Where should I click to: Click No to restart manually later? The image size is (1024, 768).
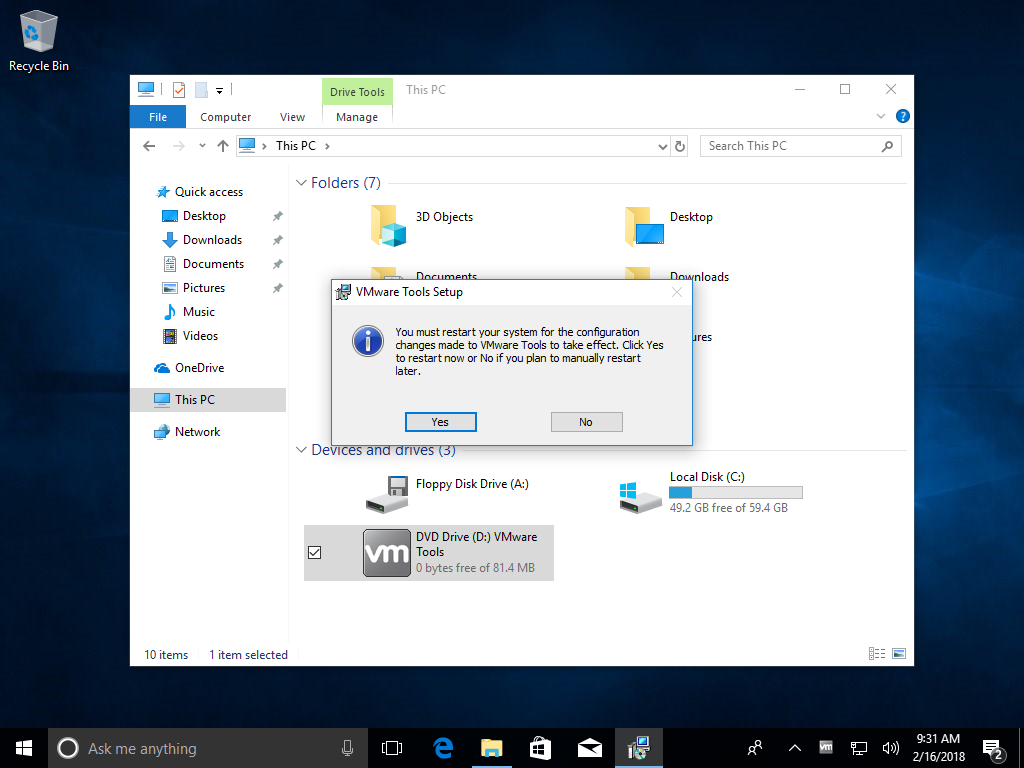coord(586,422)
